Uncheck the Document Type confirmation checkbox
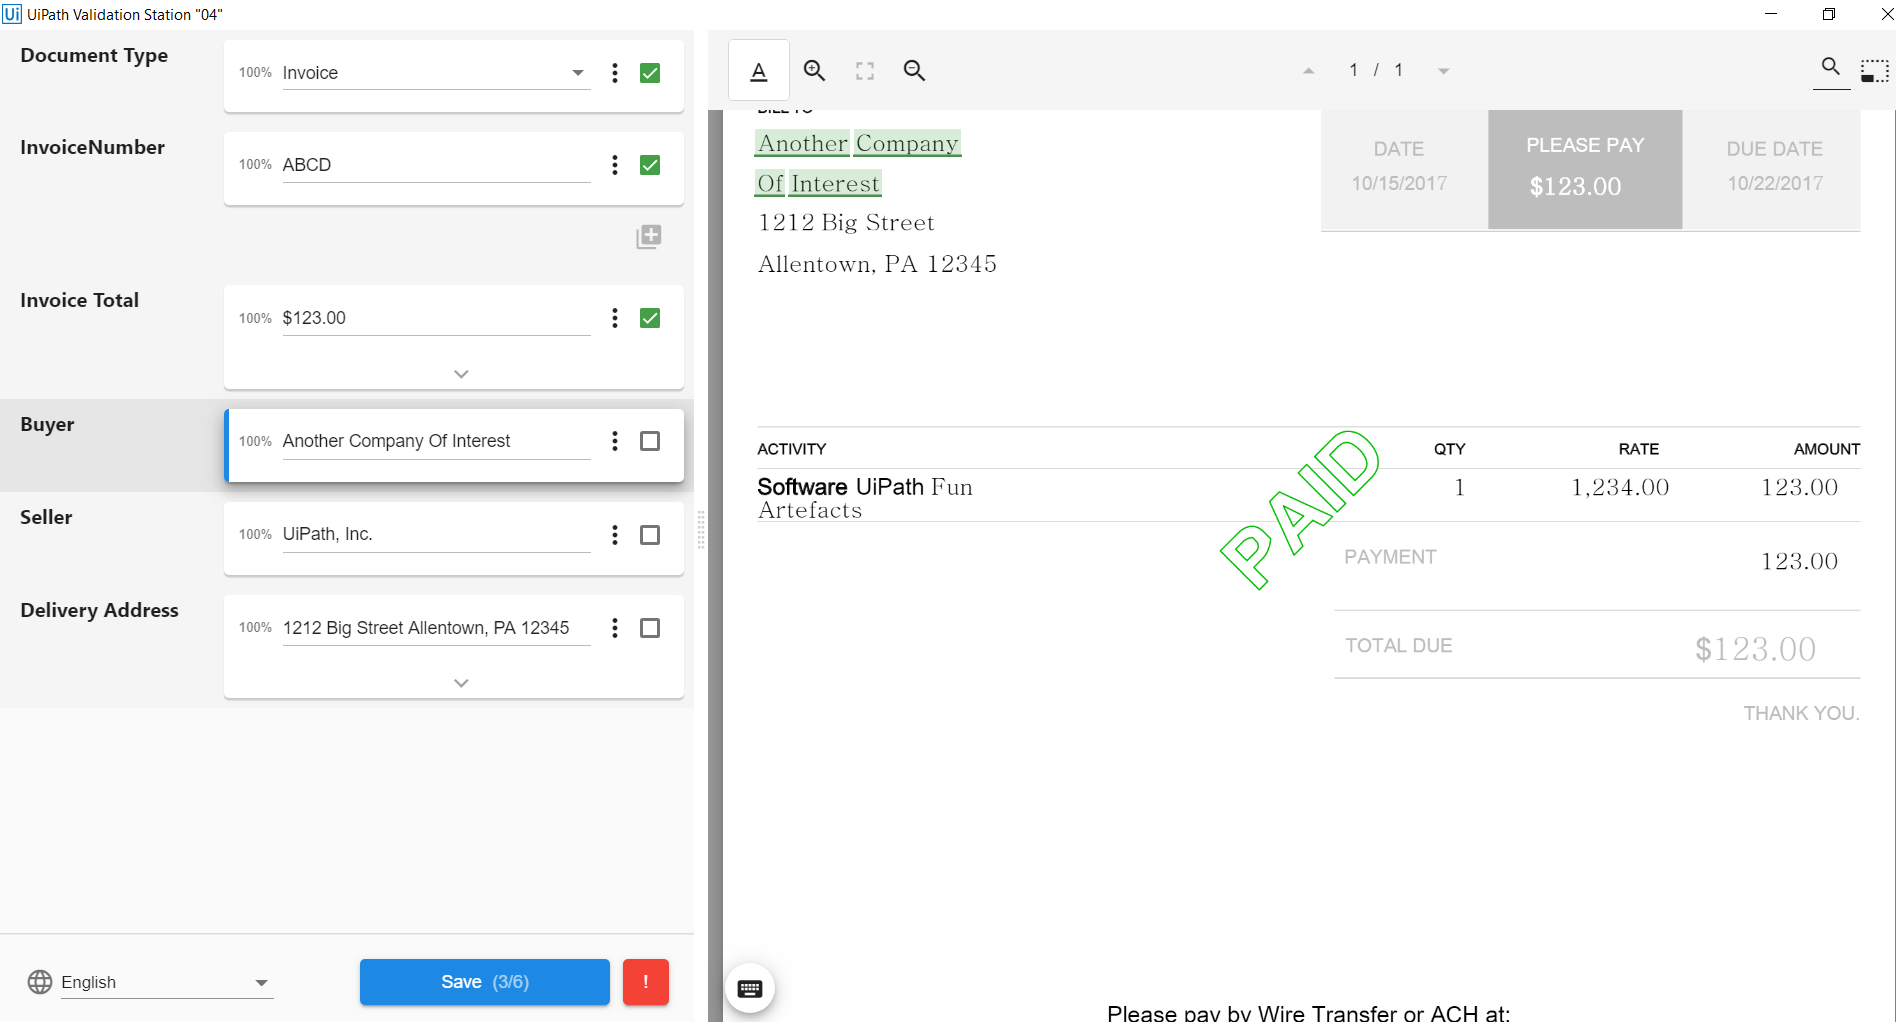The width and height of the screenshot is (1896, 1022). [650, 73]
